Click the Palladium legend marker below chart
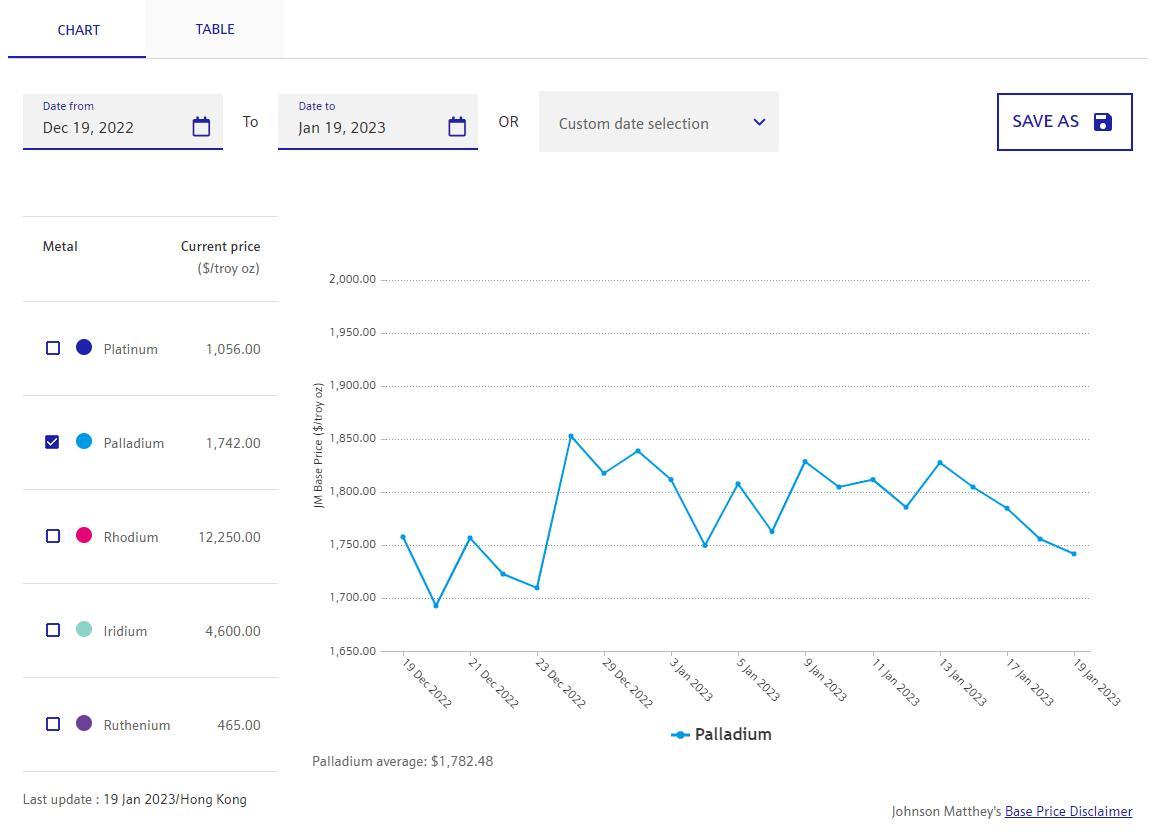1153x834 pixels. (680, 735)
